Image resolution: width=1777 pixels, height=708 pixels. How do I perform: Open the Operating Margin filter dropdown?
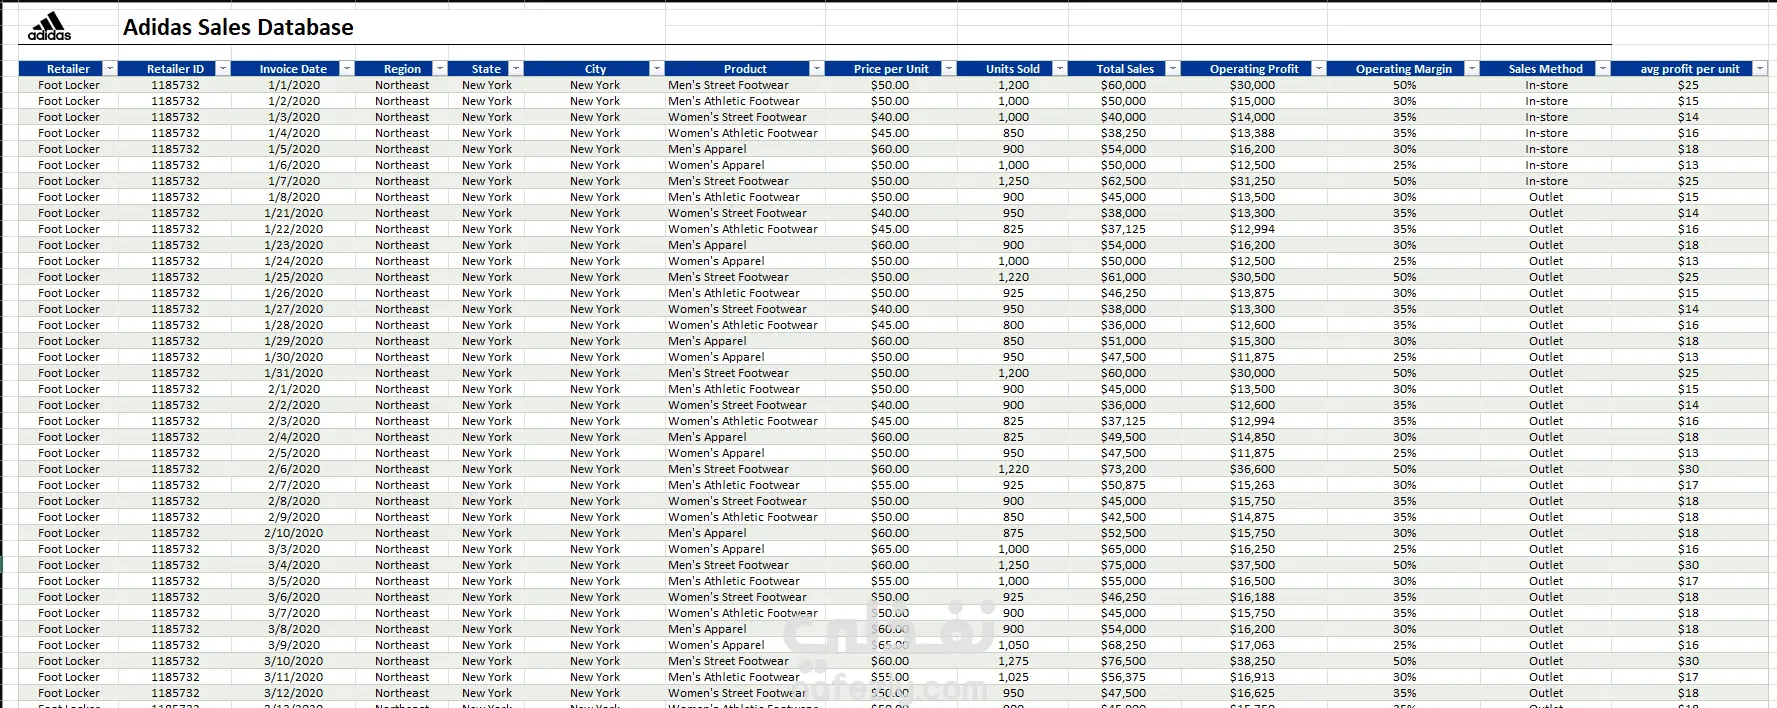[1472, 69]
